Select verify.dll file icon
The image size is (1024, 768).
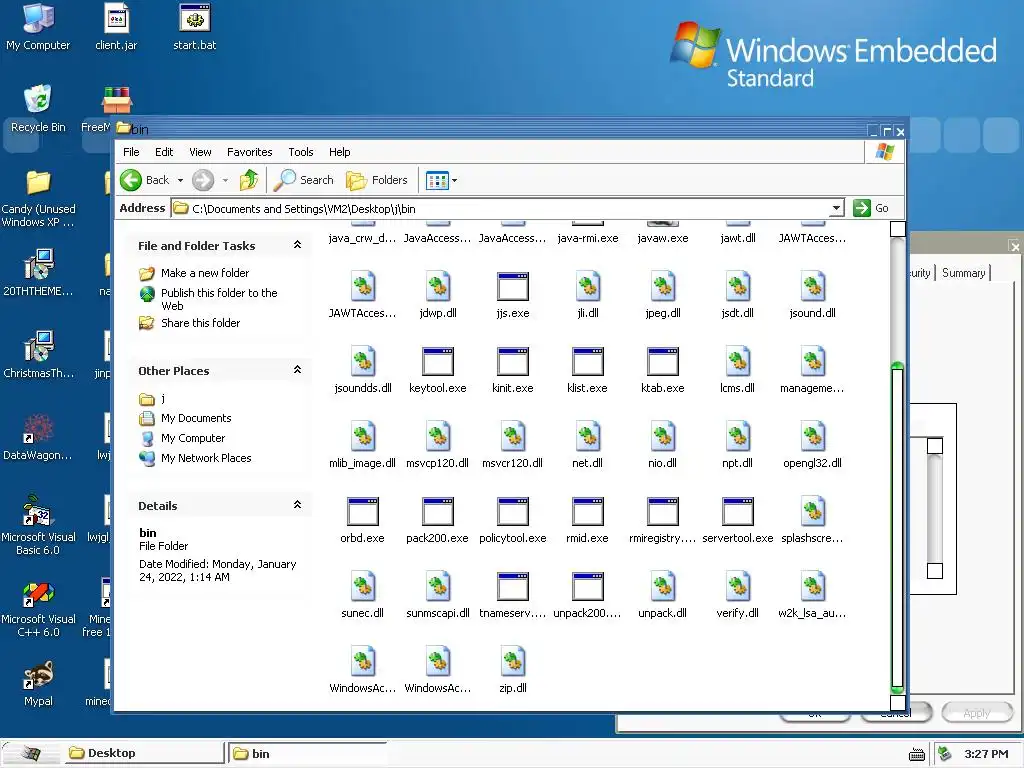pyautogui.click(x=737, y=586)
